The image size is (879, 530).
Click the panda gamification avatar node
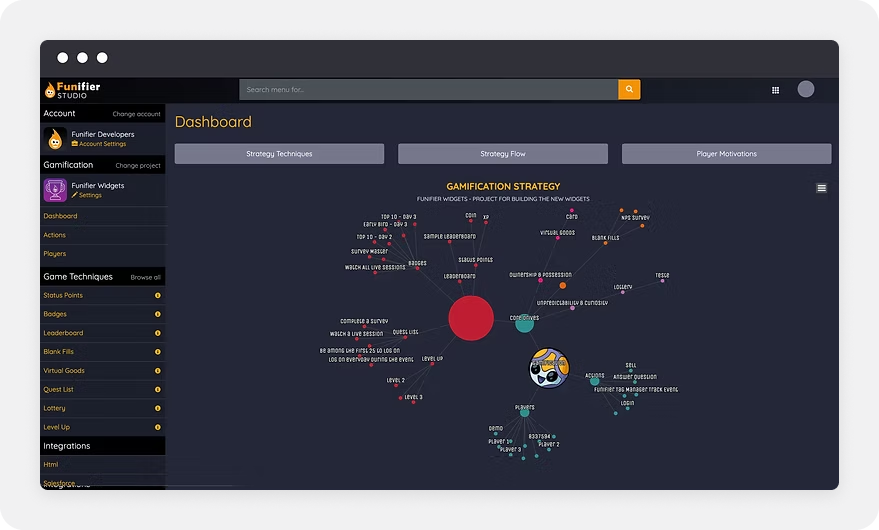[x=549, y=368]
